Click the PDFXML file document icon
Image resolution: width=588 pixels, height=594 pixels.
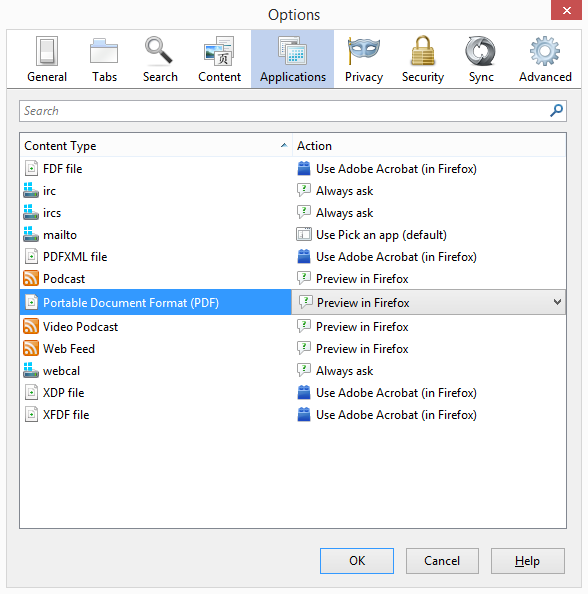pyautogui.click(x=31, y=256)
